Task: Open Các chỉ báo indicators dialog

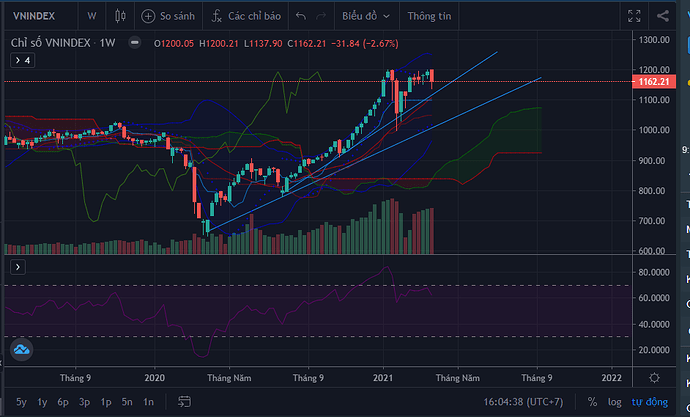Action: [245, 16]
